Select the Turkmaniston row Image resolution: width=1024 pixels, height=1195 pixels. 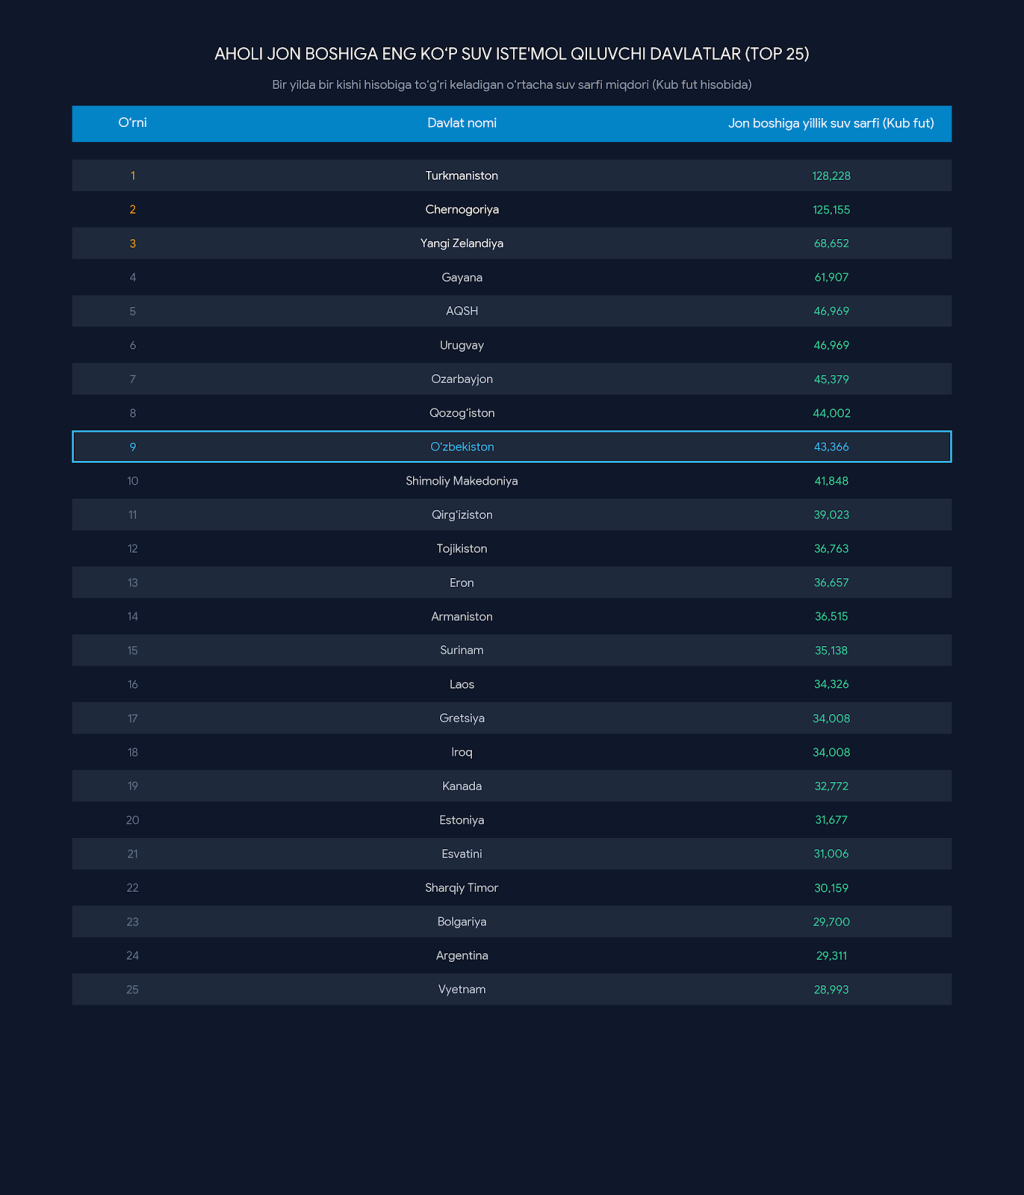[x=511, y=175]
